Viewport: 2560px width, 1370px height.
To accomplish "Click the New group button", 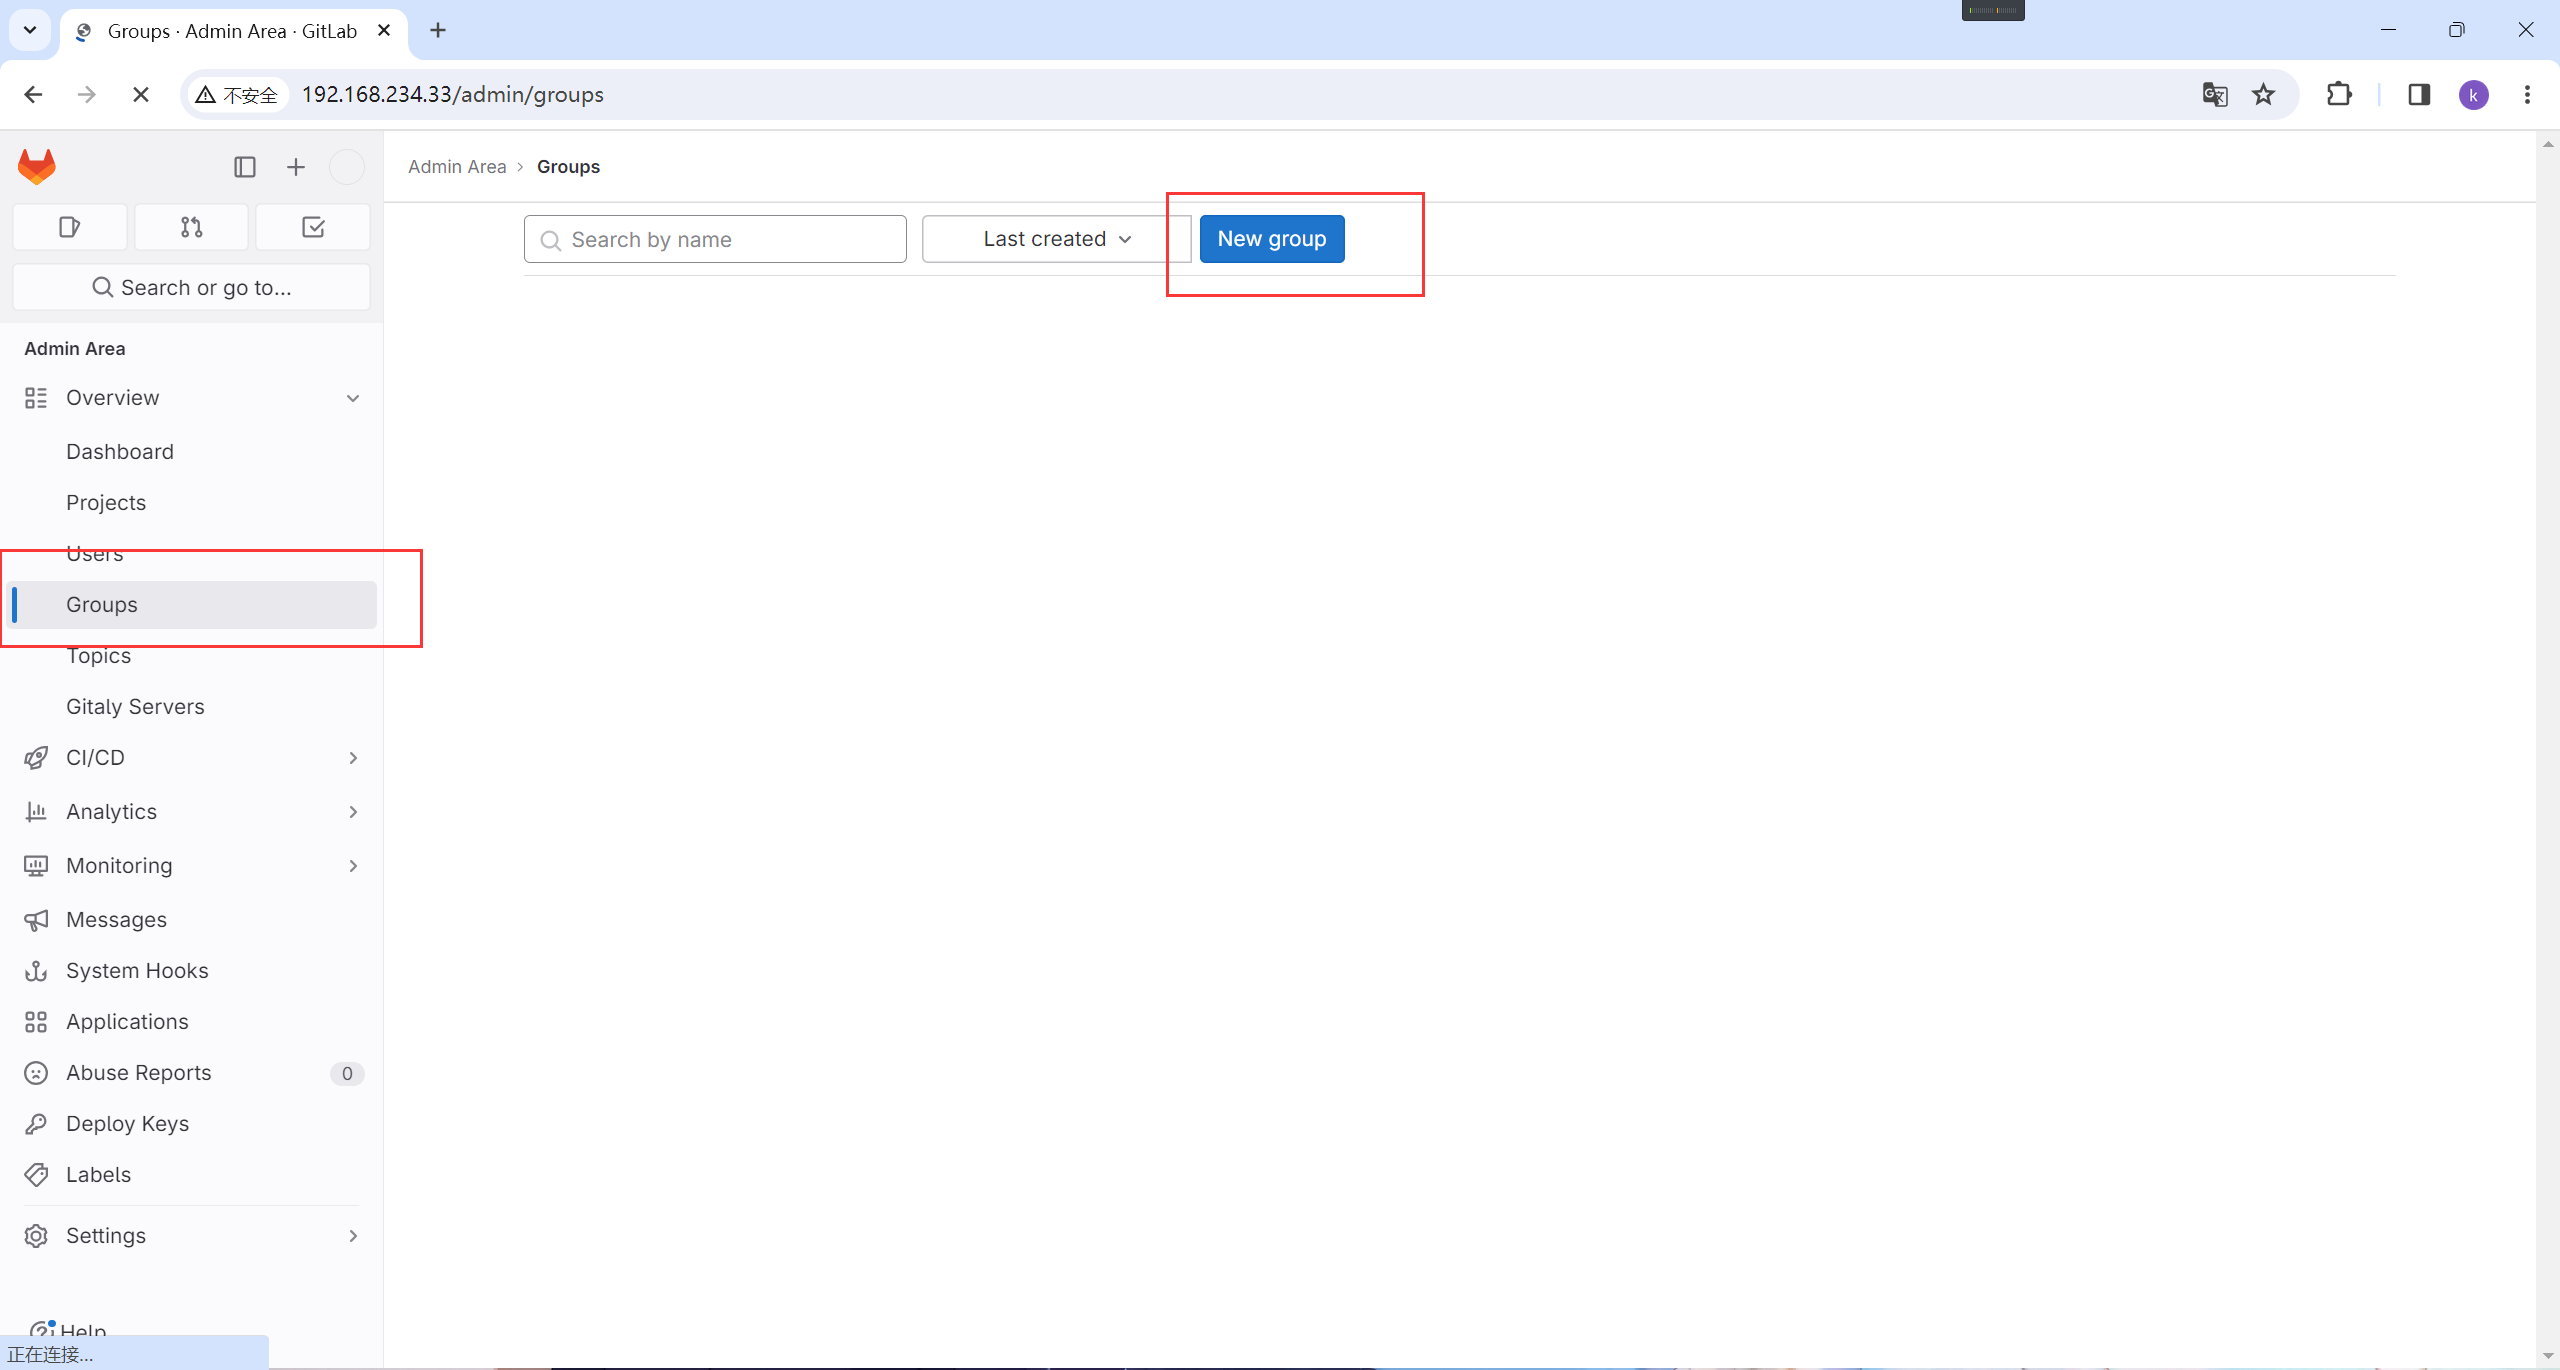I will pos(1271,239).
